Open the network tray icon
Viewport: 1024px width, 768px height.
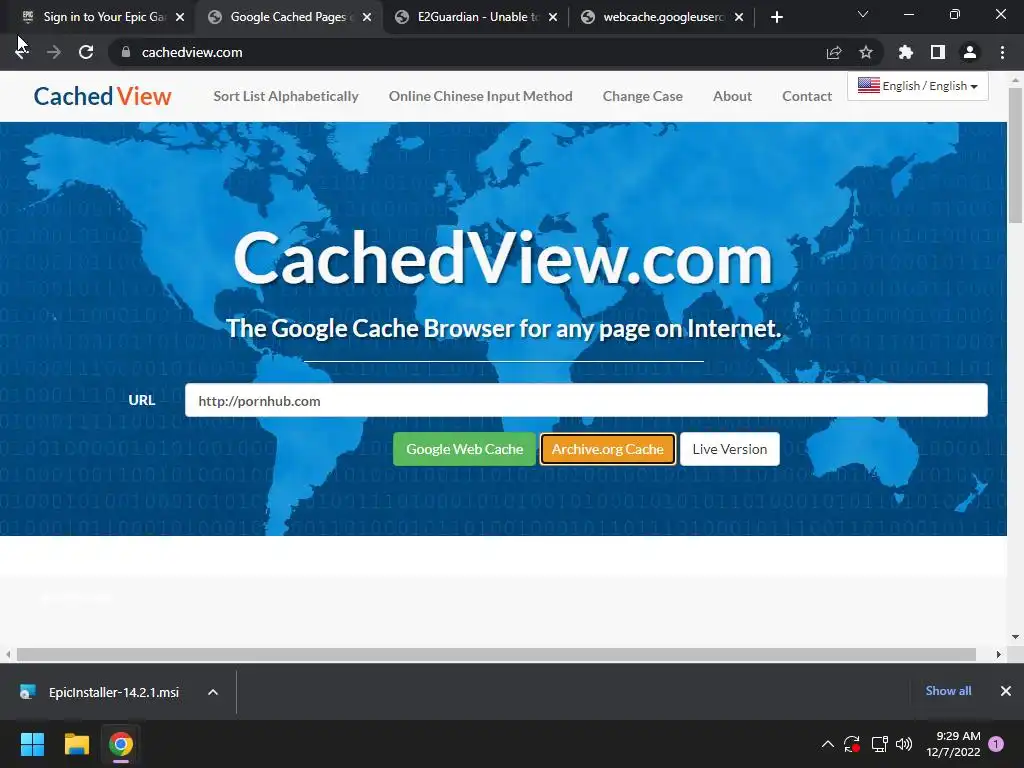point(880,744)
